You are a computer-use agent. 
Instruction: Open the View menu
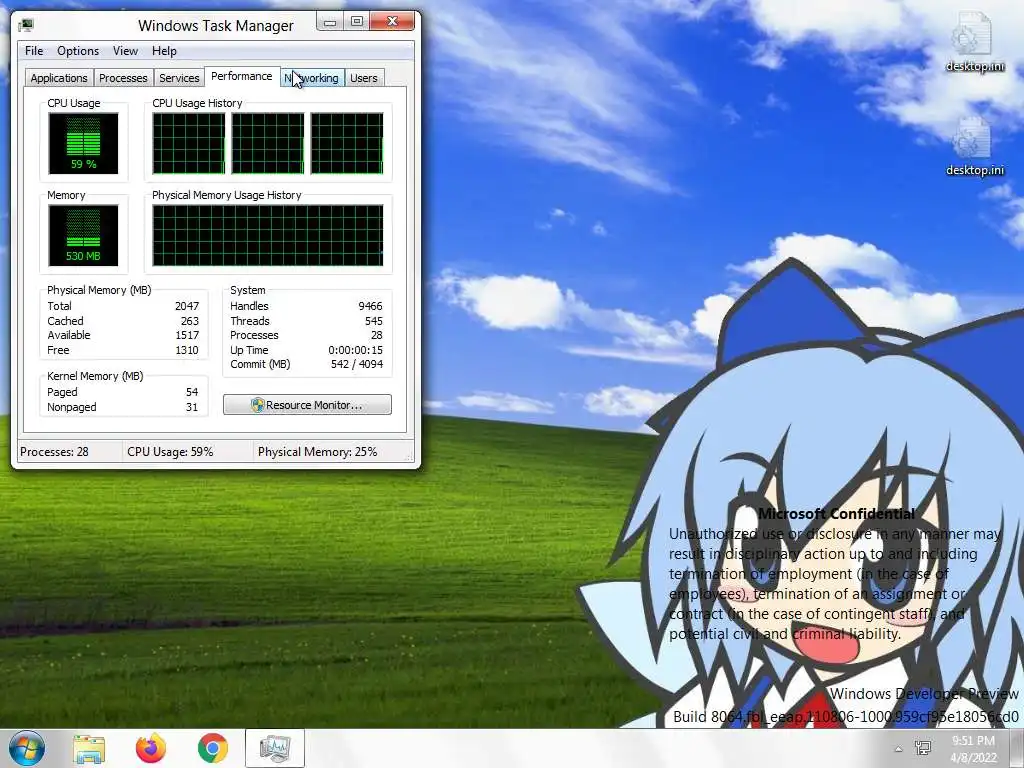125,51
